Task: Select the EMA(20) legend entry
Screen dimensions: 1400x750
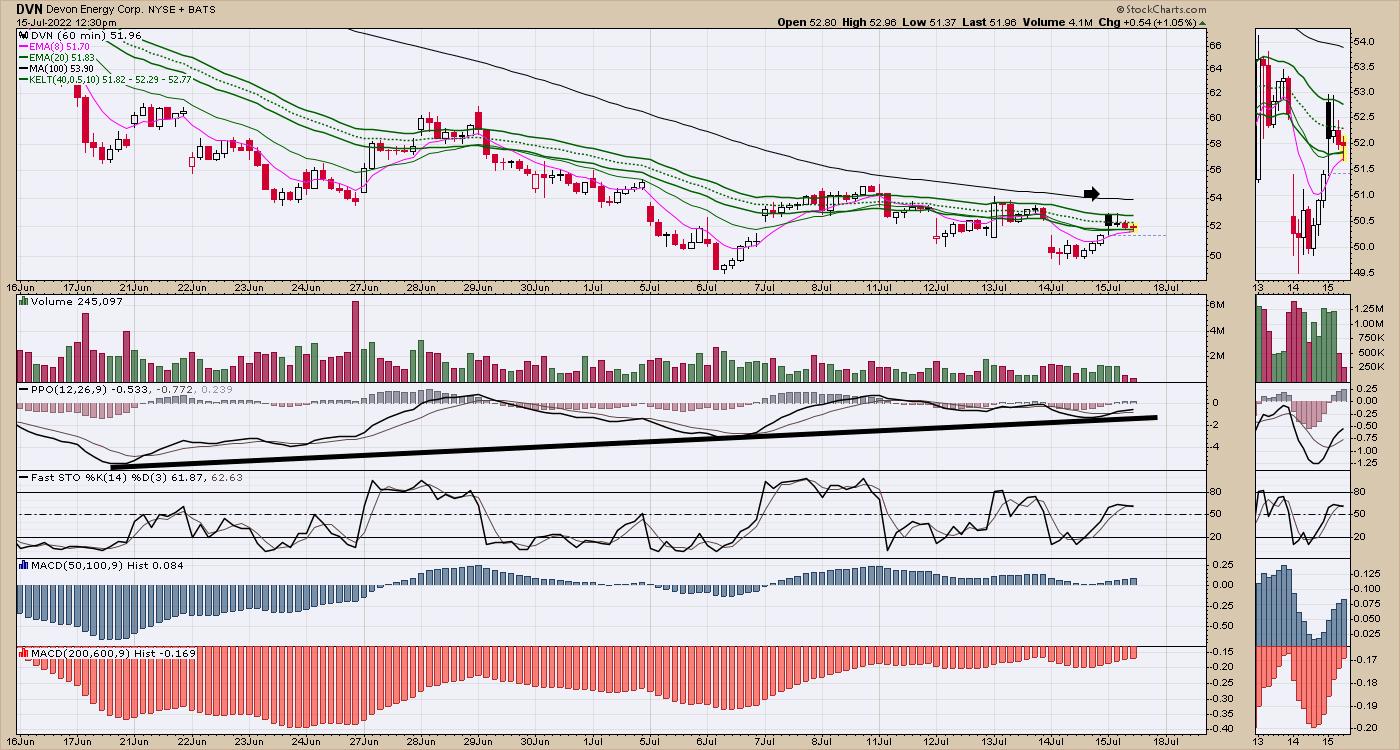Action: point(64,58)
